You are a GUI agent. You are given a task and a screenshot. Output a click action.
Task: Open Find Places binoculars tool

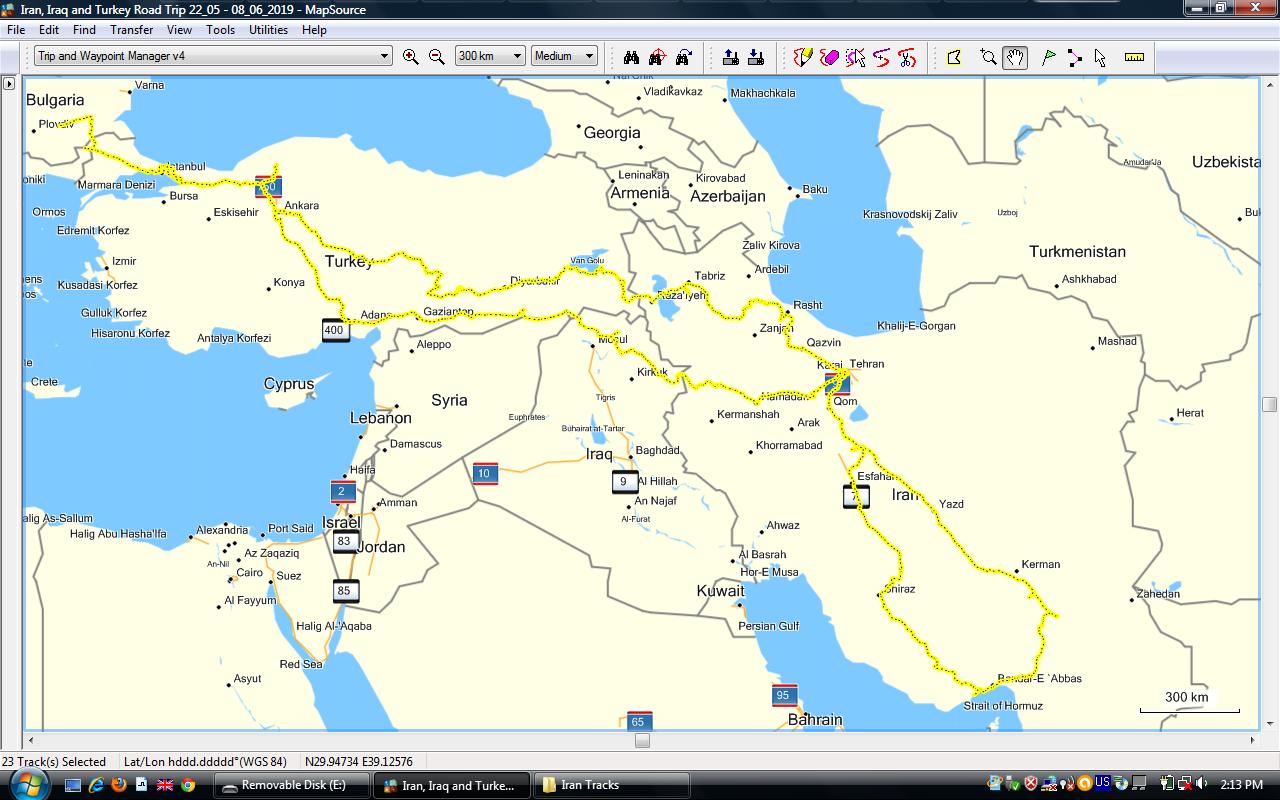tap(631, 57)
